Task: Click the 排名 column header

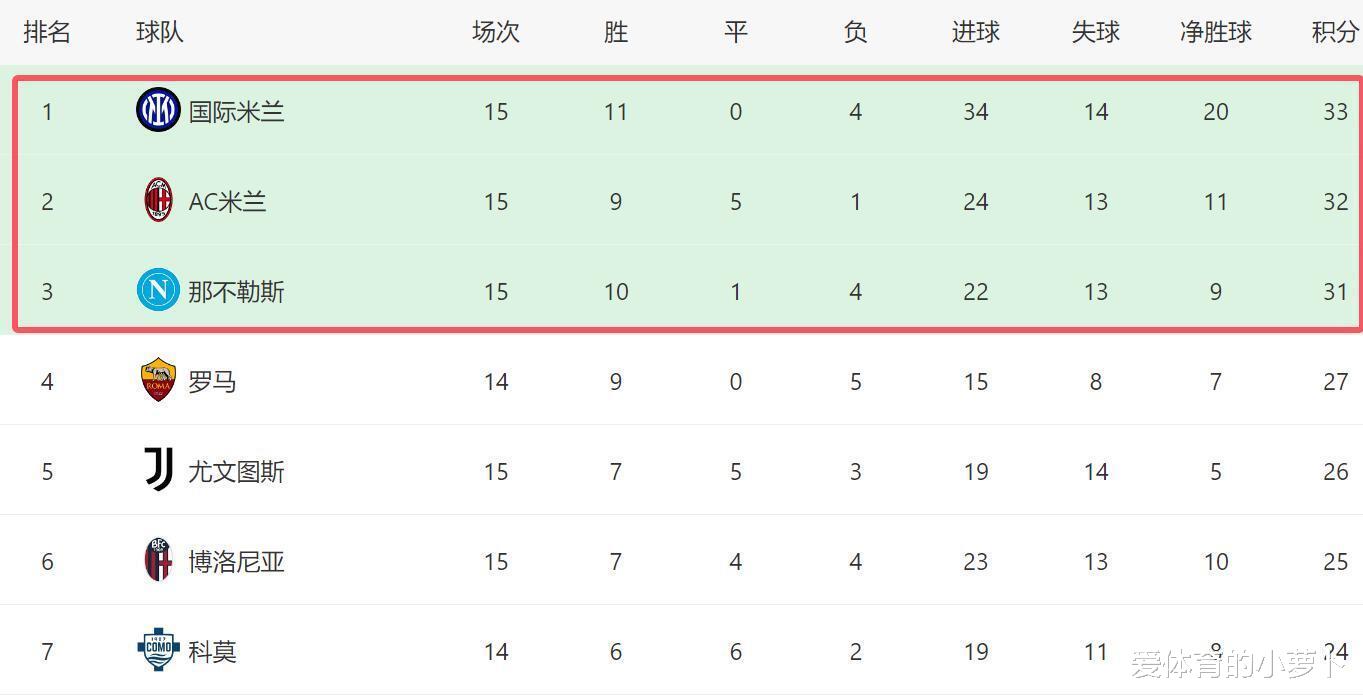Action: point(47,32)
